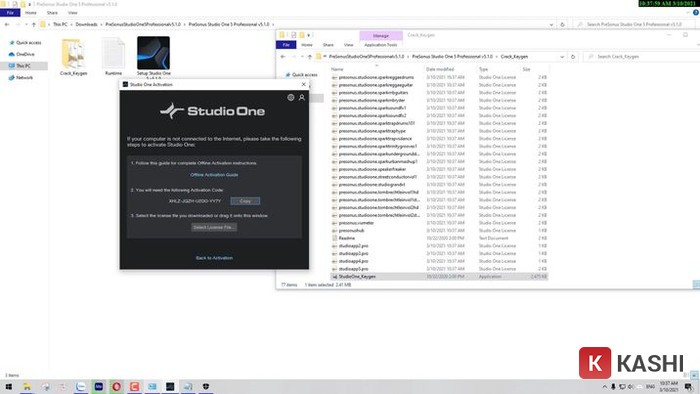Open the Offline Activation Guide link

[x=214, y=175]
